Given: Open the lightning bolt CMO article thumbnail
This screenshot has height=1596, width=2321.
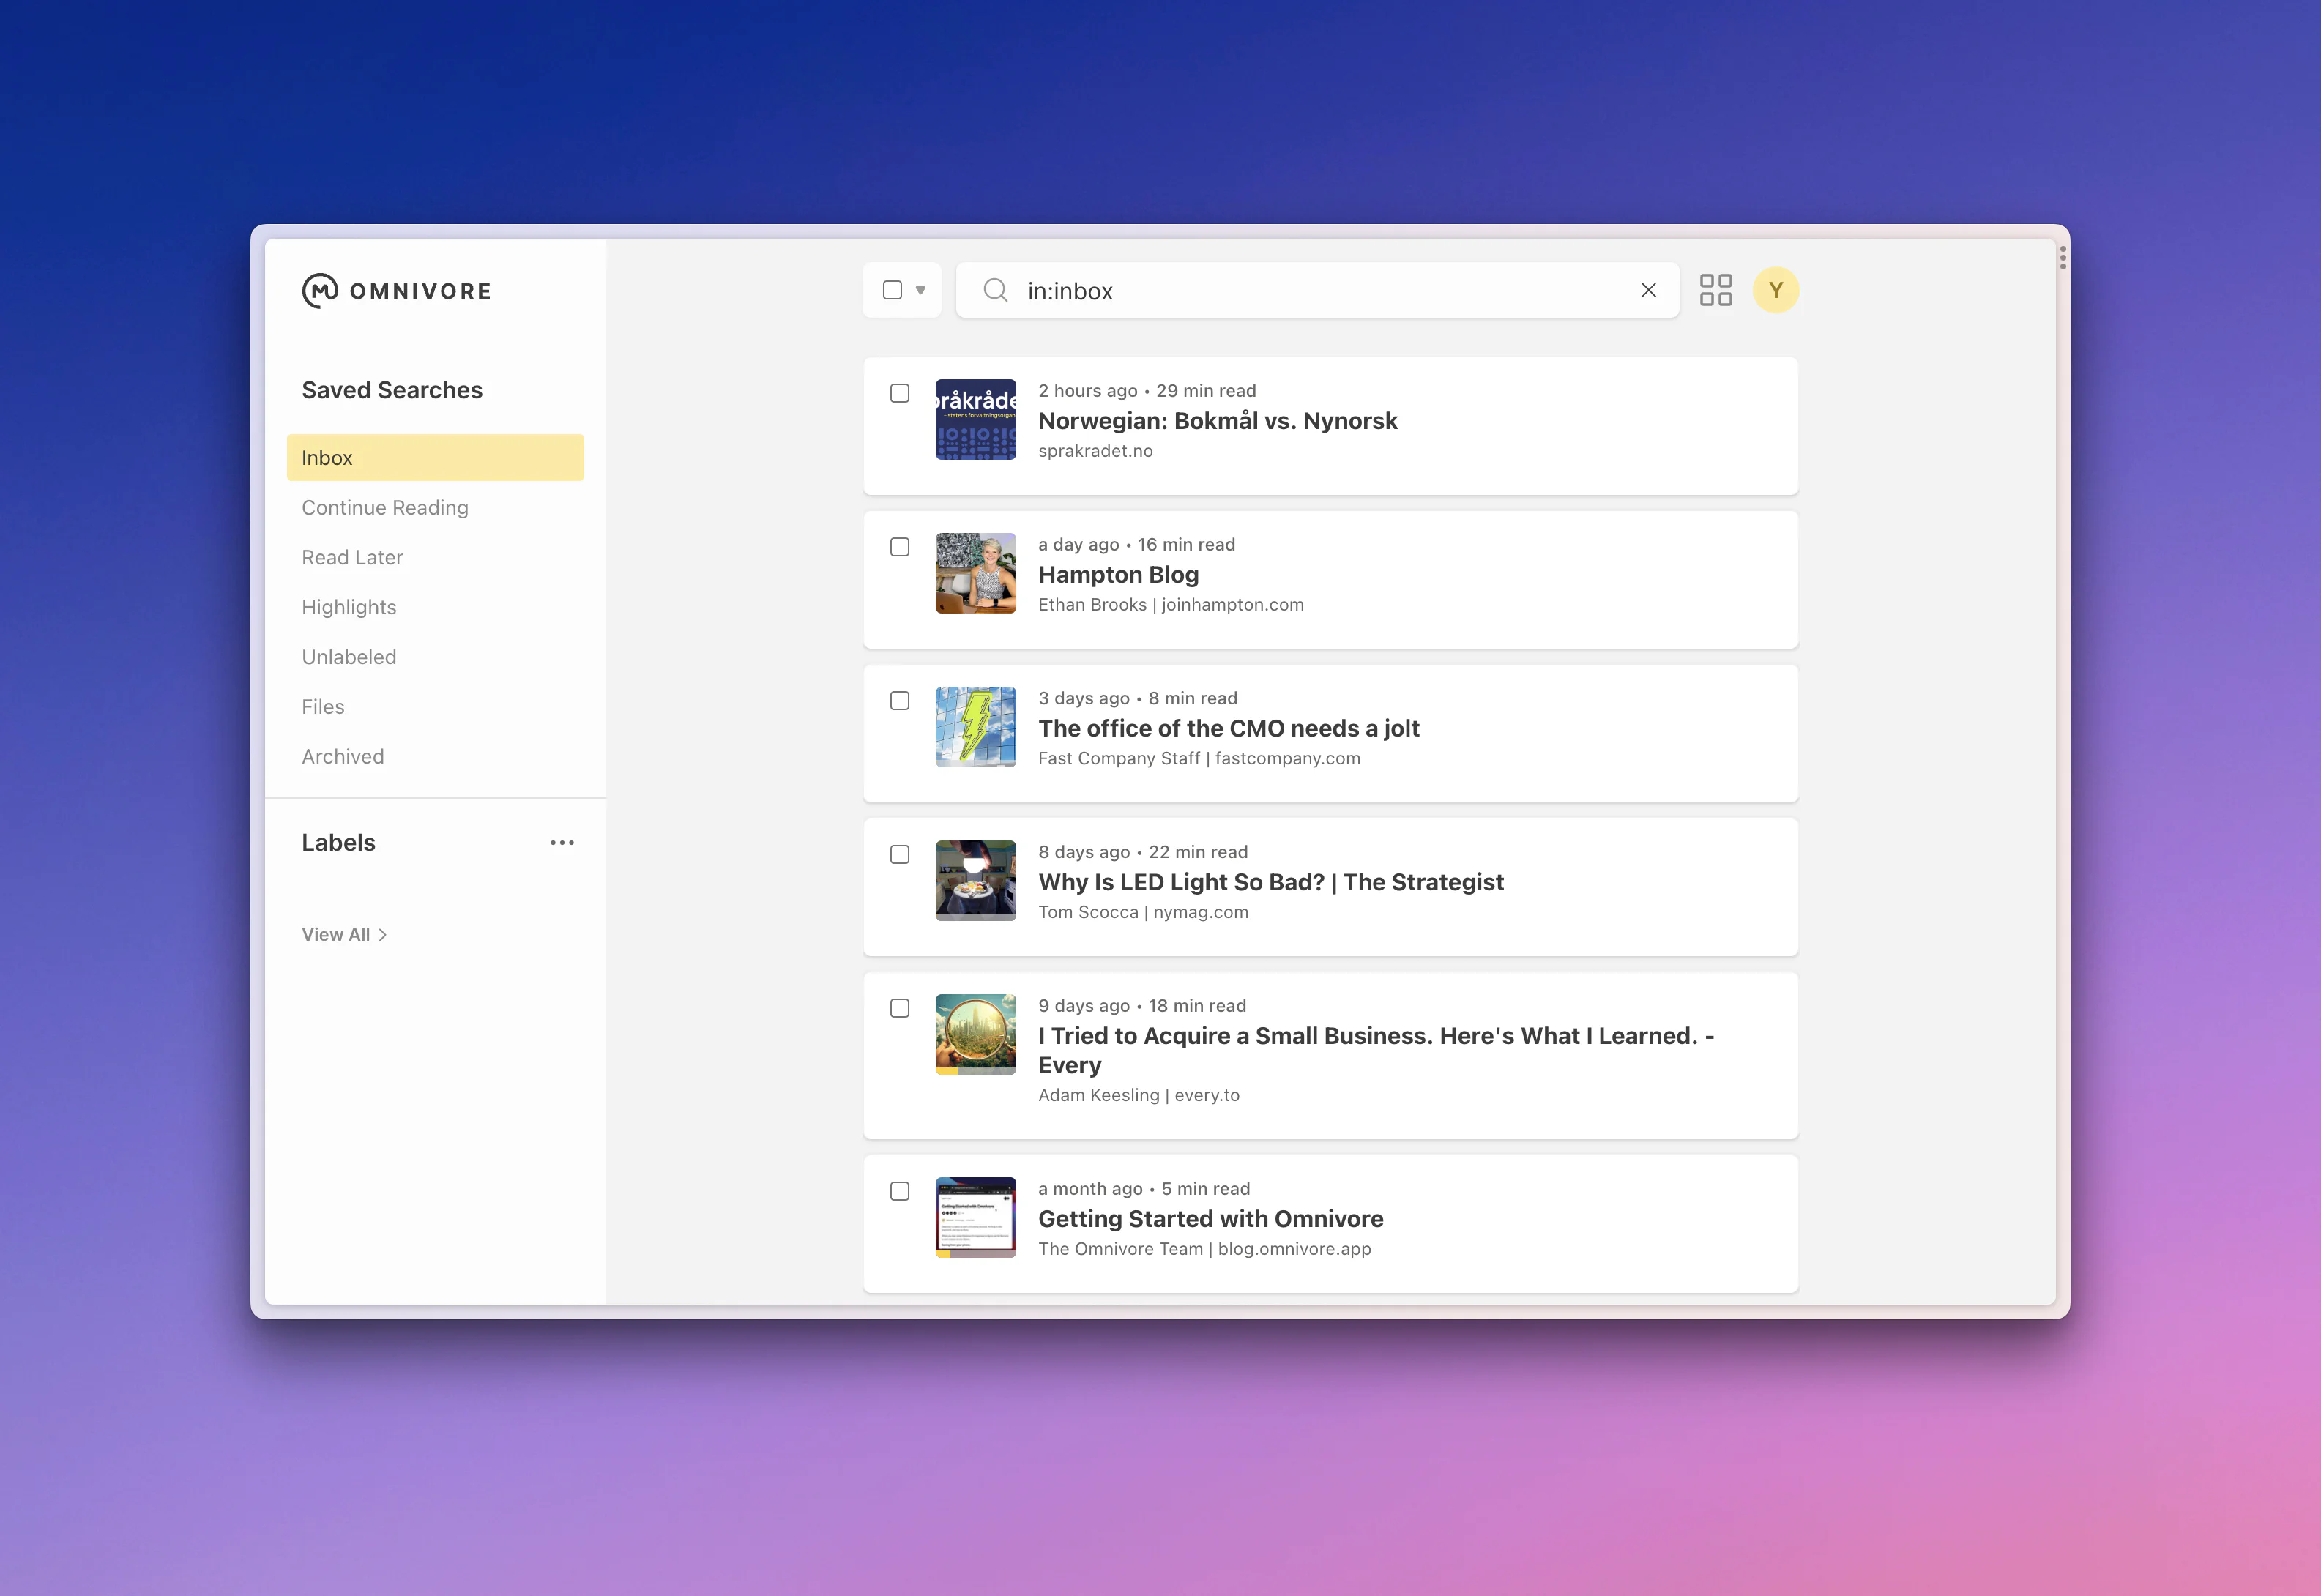Looking at the screenshot, I should [975, 727].
